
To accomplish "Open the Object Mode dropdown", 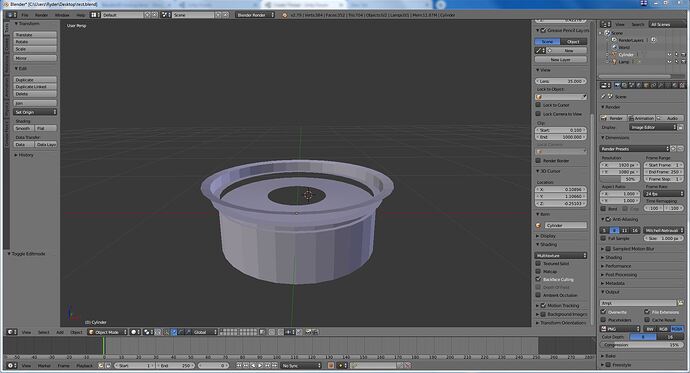I will pyautogui.click(x=108, y=332).
